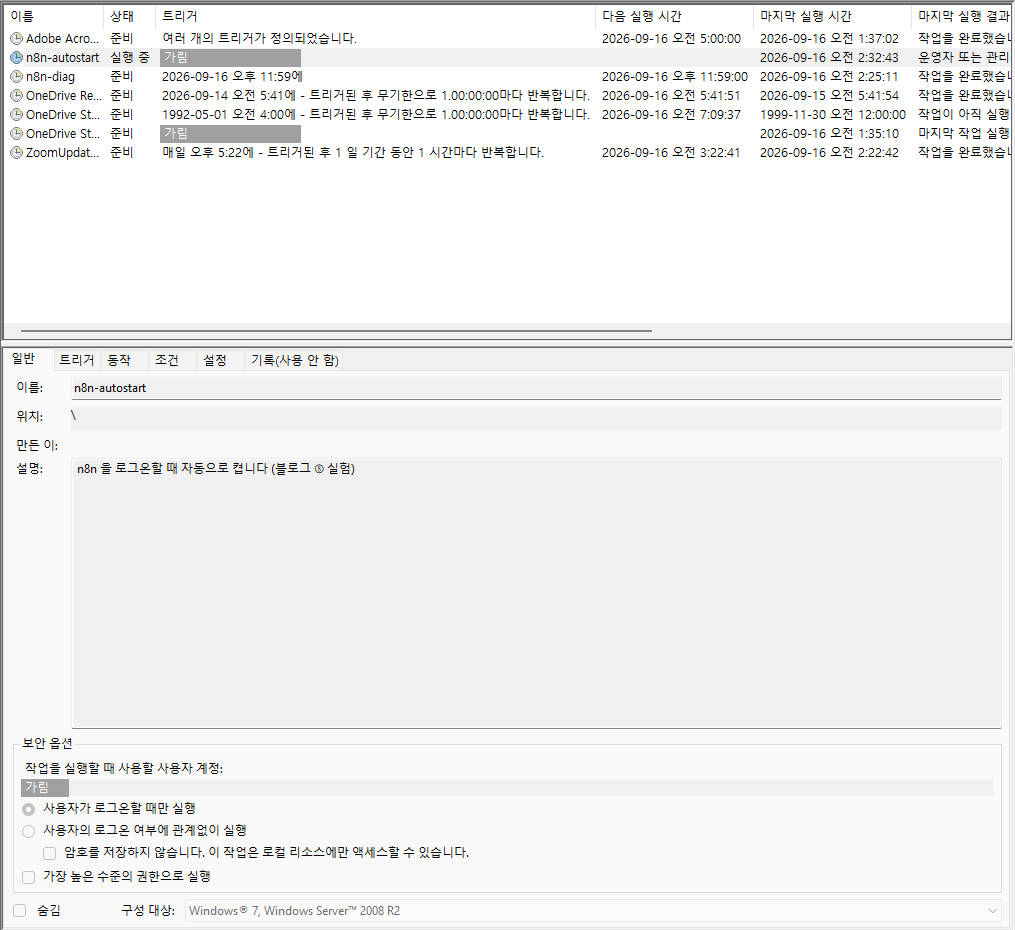This screenshot has width=1015, height=930.
Task: Open the 구성 대상 dropdown
Action: pyautogui.click(x=593, y=911)
